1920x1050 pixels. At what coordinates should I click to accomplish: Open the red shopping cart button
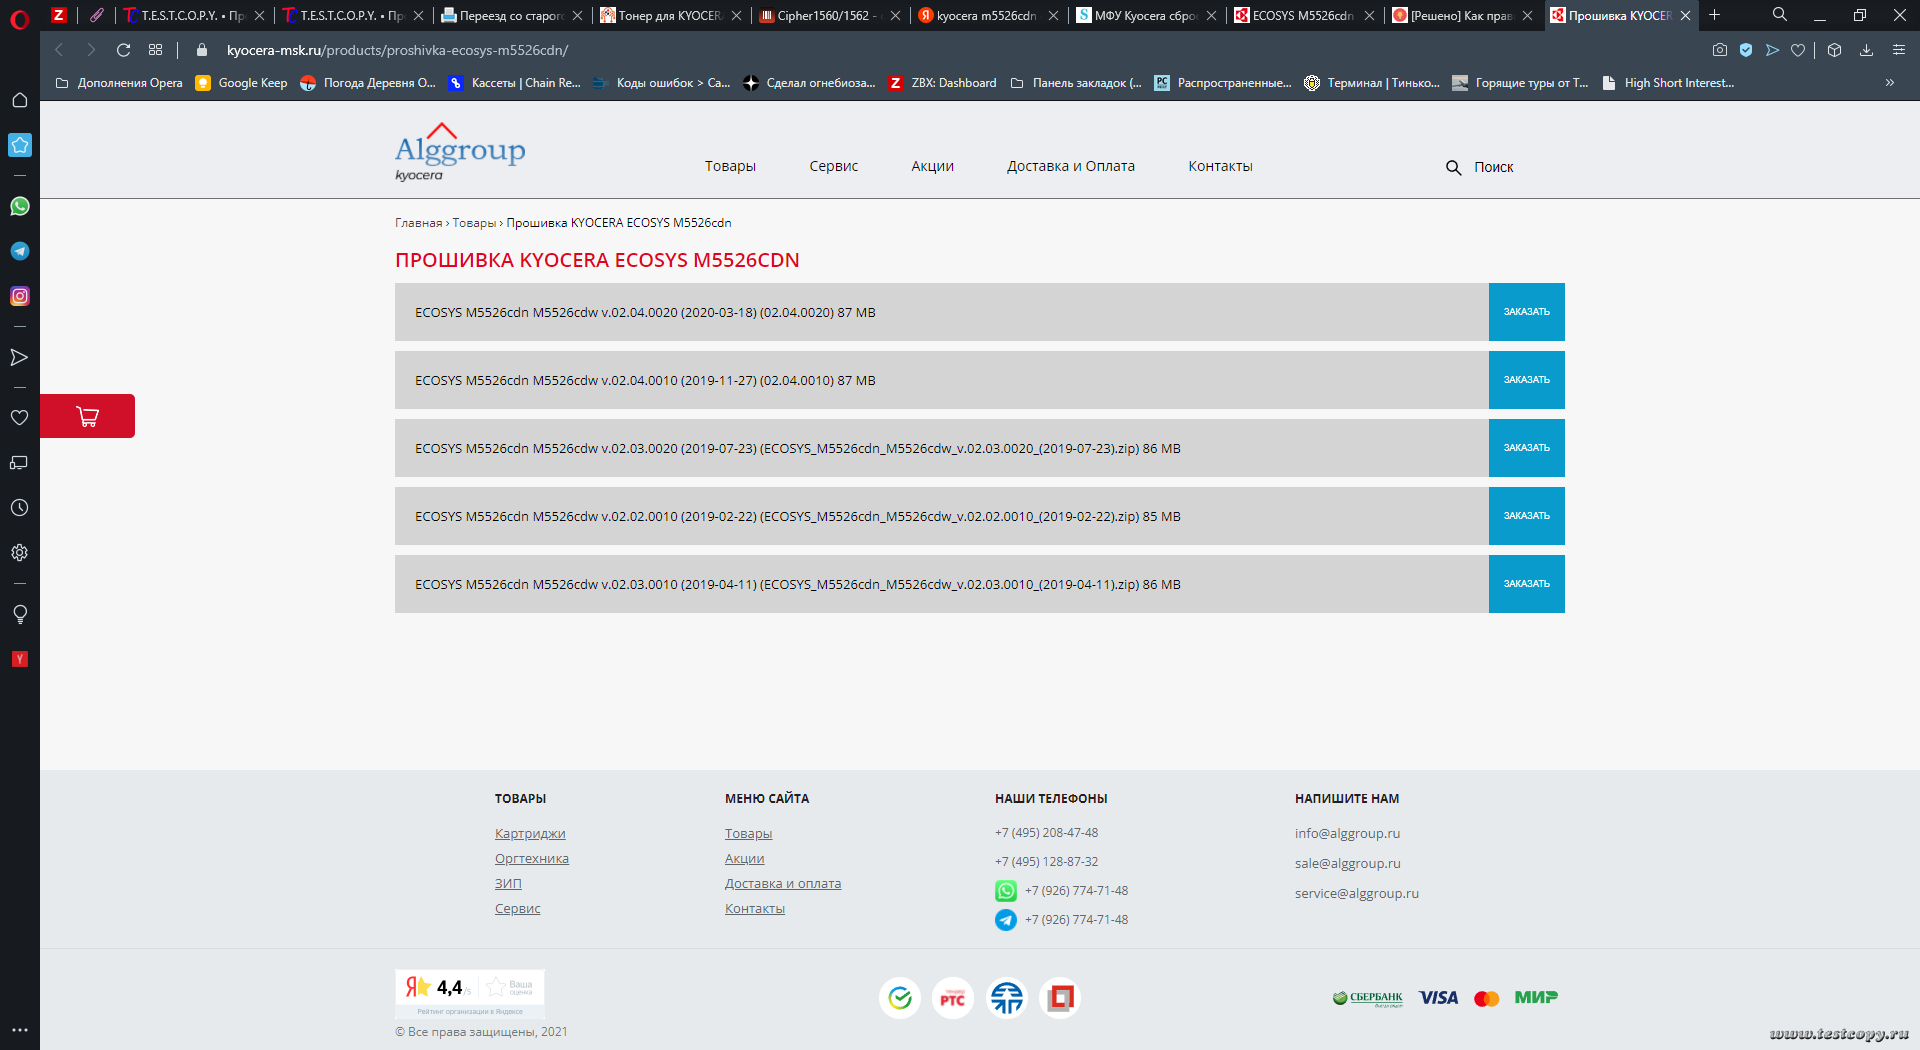[88, 416]
